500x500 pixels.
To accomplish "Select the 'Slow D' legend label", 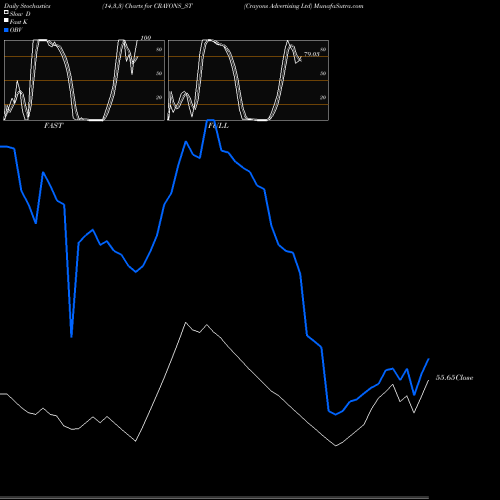I will (x=20, y=14).
